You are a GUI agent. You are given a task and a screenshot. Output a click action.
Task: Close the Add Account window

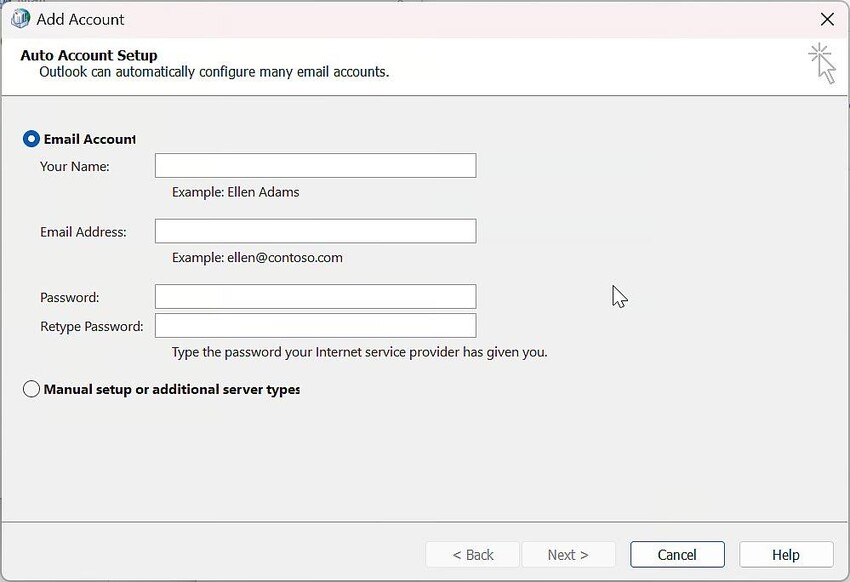(827, 19)
